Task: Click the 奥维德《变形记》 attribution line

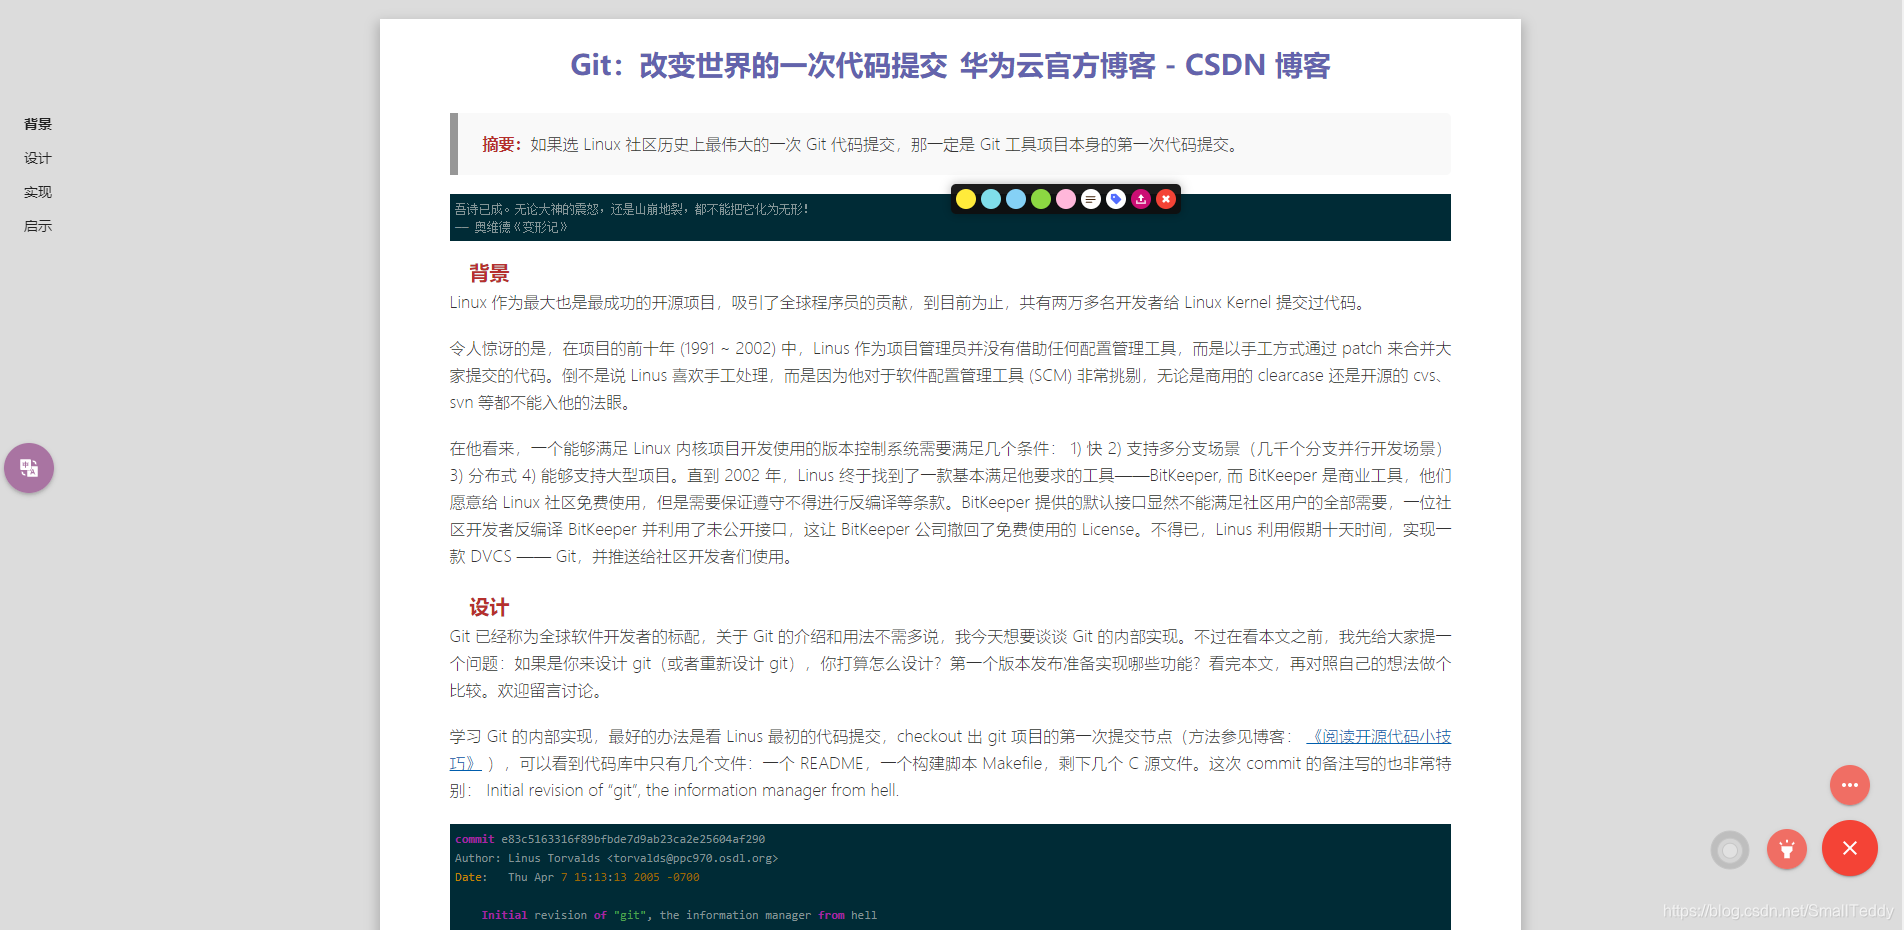Action: 511,227
